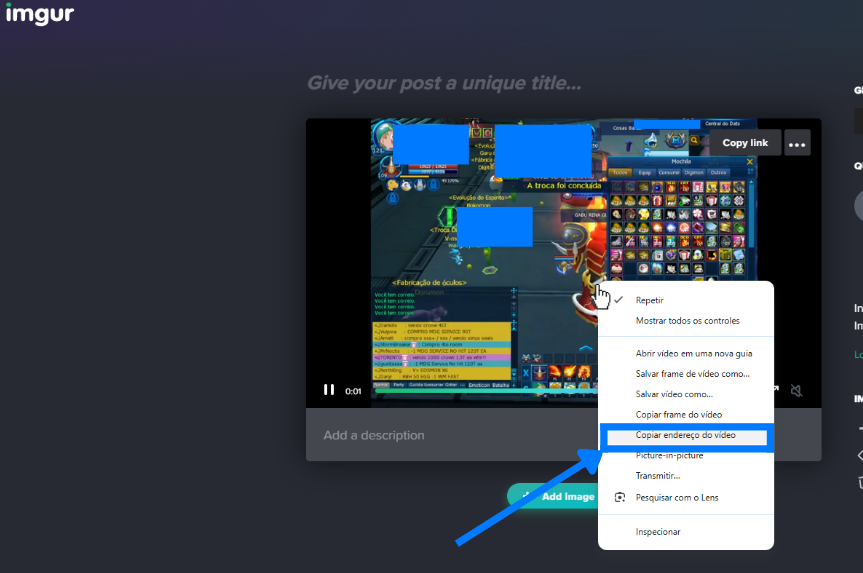Choose Copiar endereço do vídeo

(x=686, y=435)
